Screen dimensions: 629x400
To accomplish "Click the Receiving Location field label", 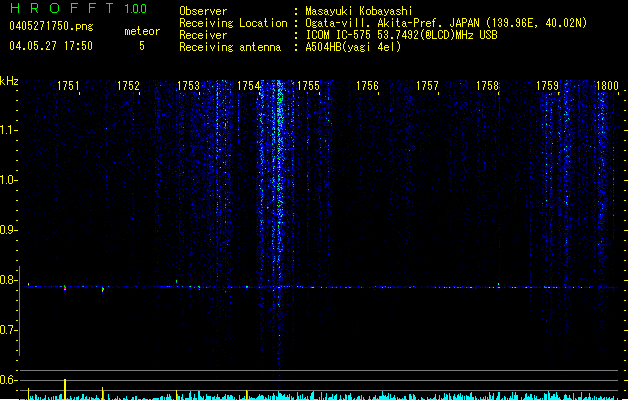I will pyautogui.click(x=233, y=23).
